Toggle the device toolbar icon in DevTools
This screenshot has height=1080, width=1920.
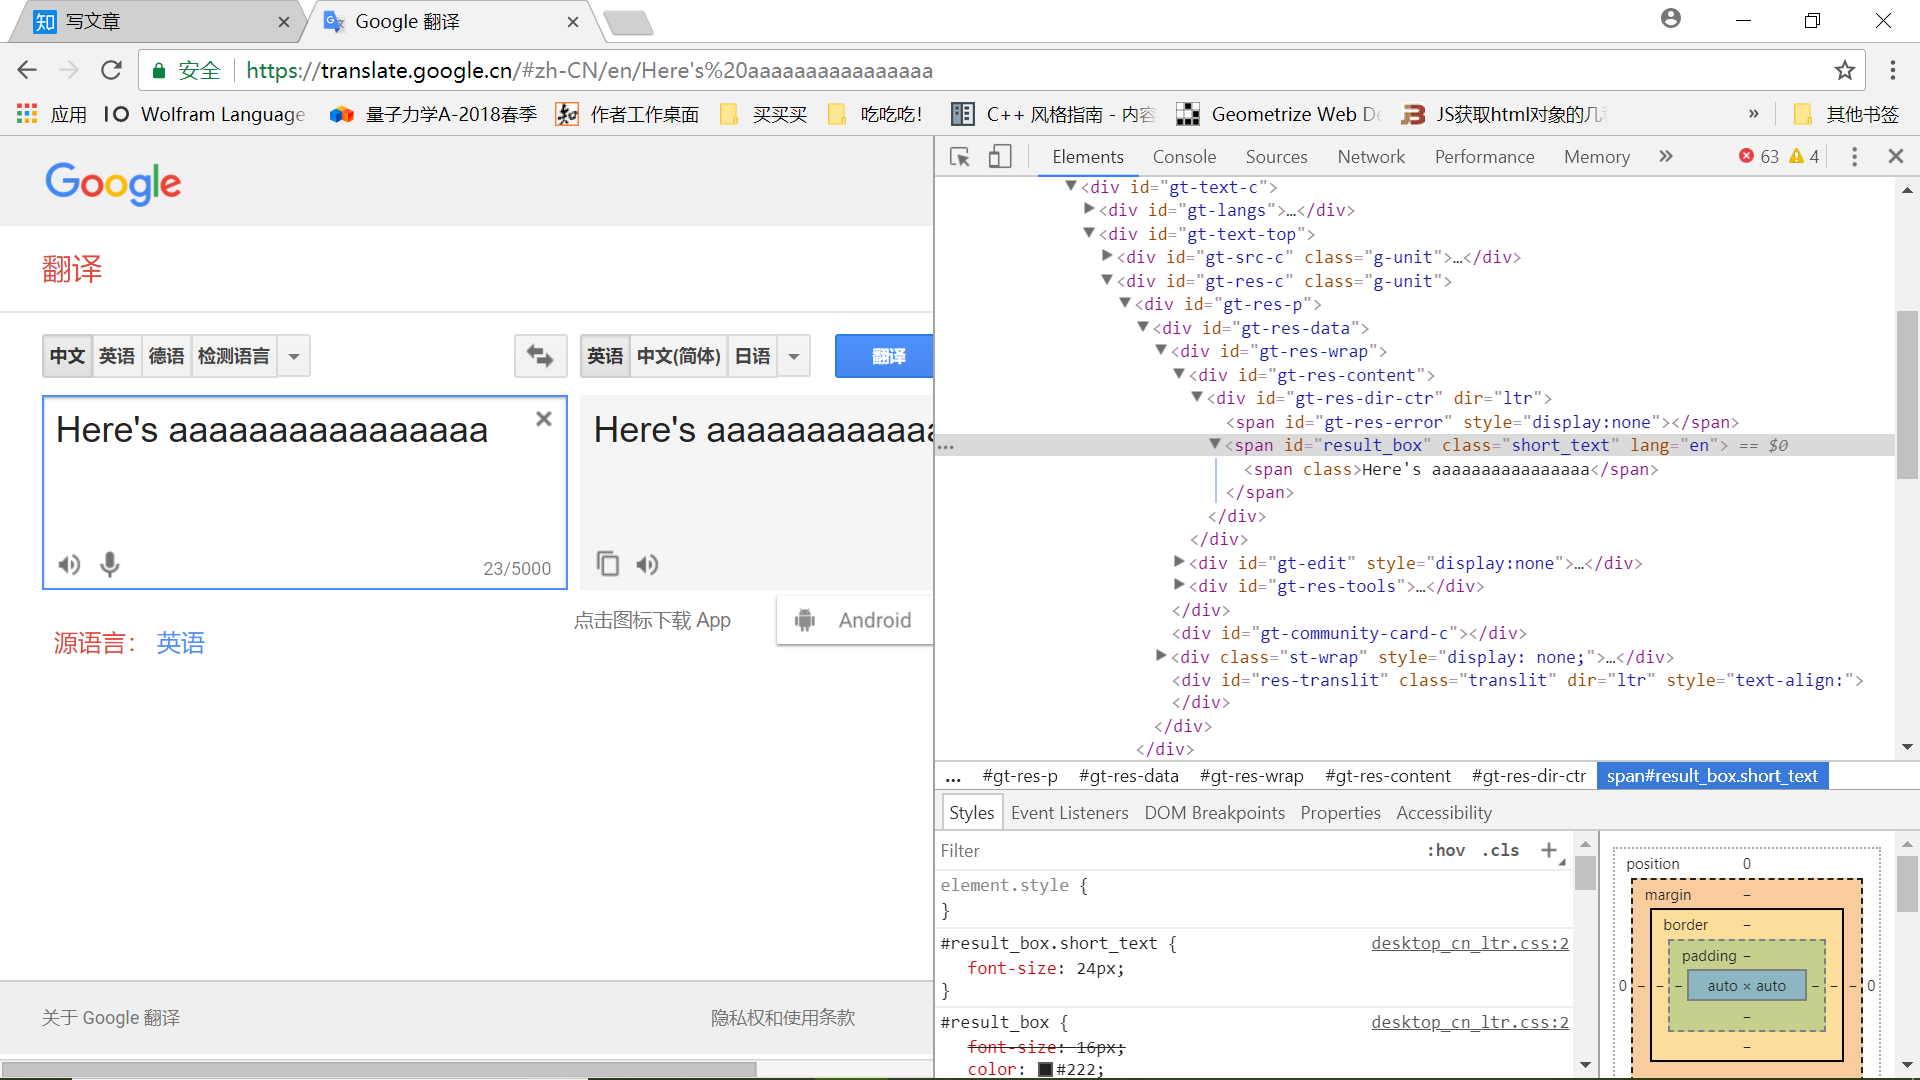1000,157
